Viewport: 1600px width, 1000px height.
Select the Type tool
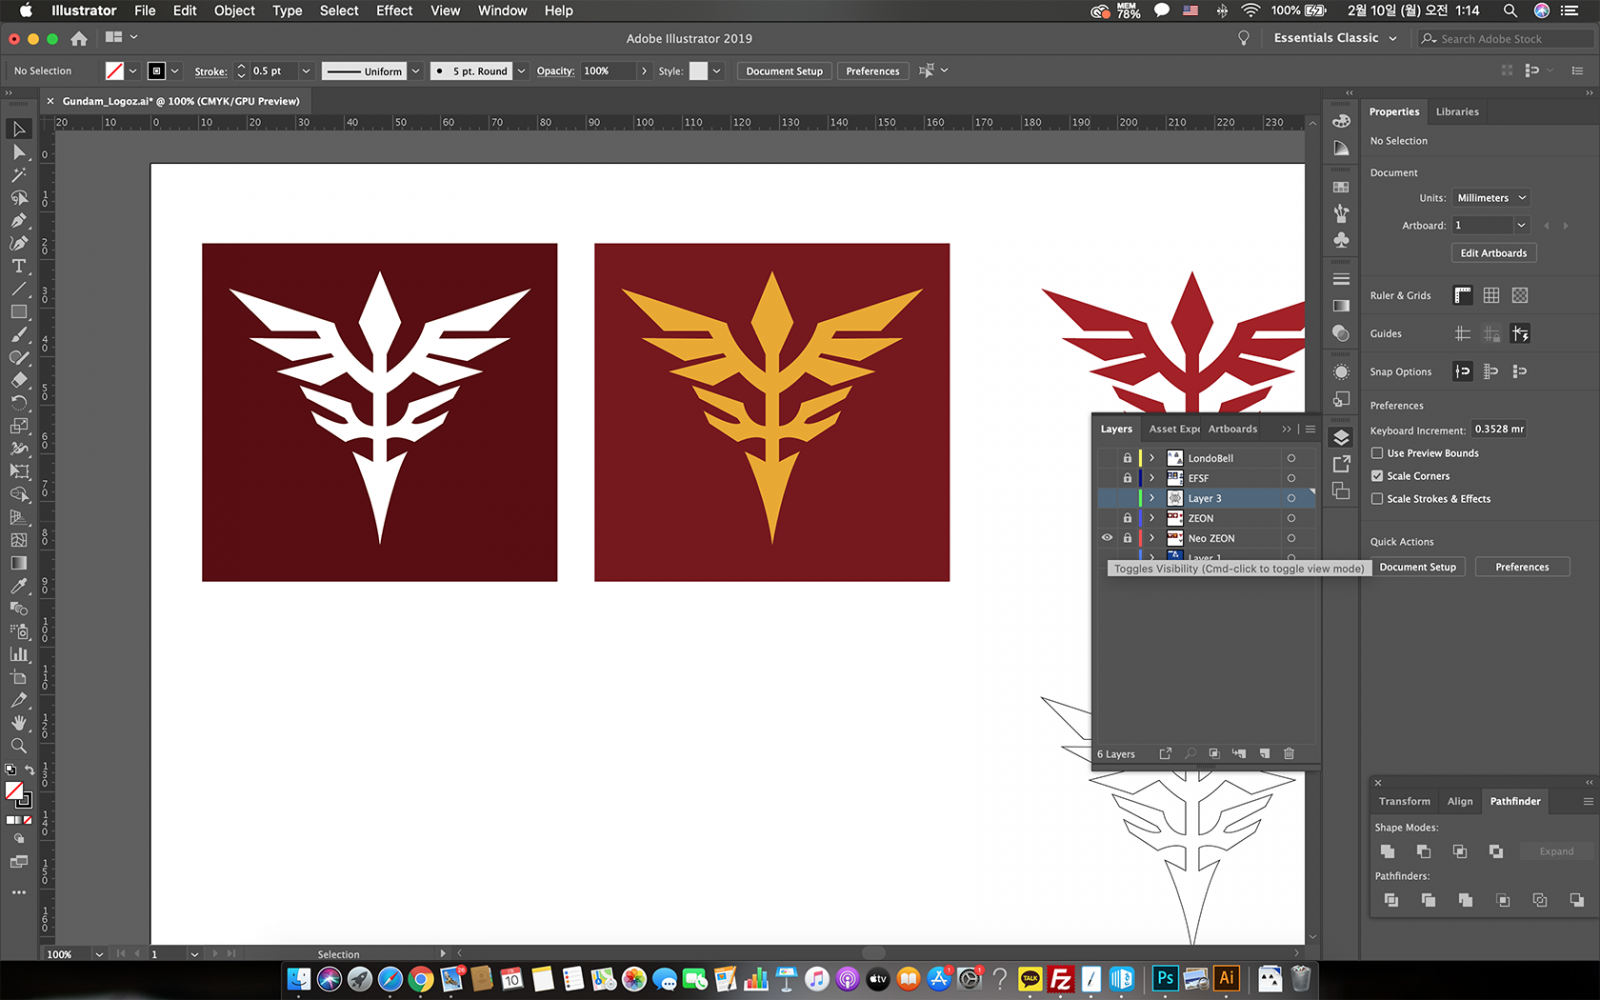click(x=19, y=266)
